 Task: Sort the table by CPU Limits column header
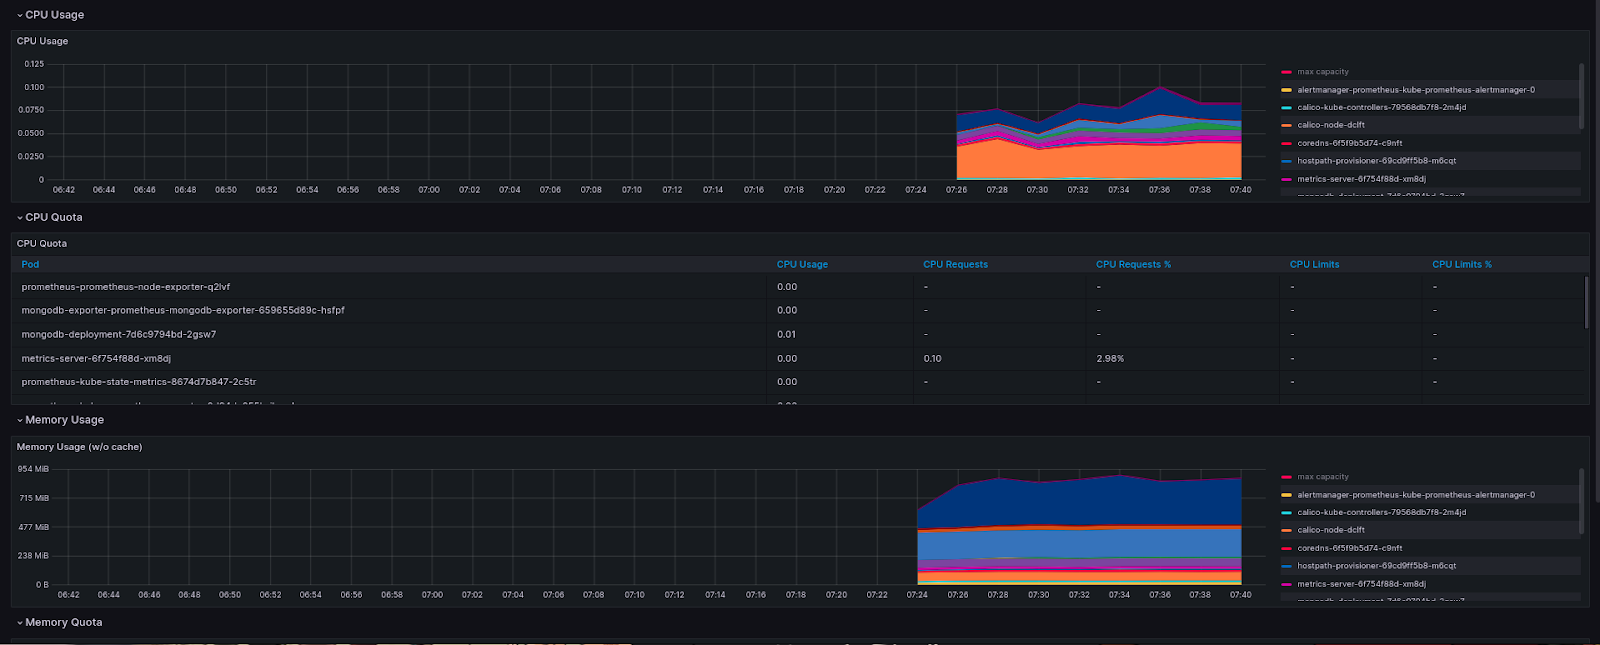coord(1314,264)
